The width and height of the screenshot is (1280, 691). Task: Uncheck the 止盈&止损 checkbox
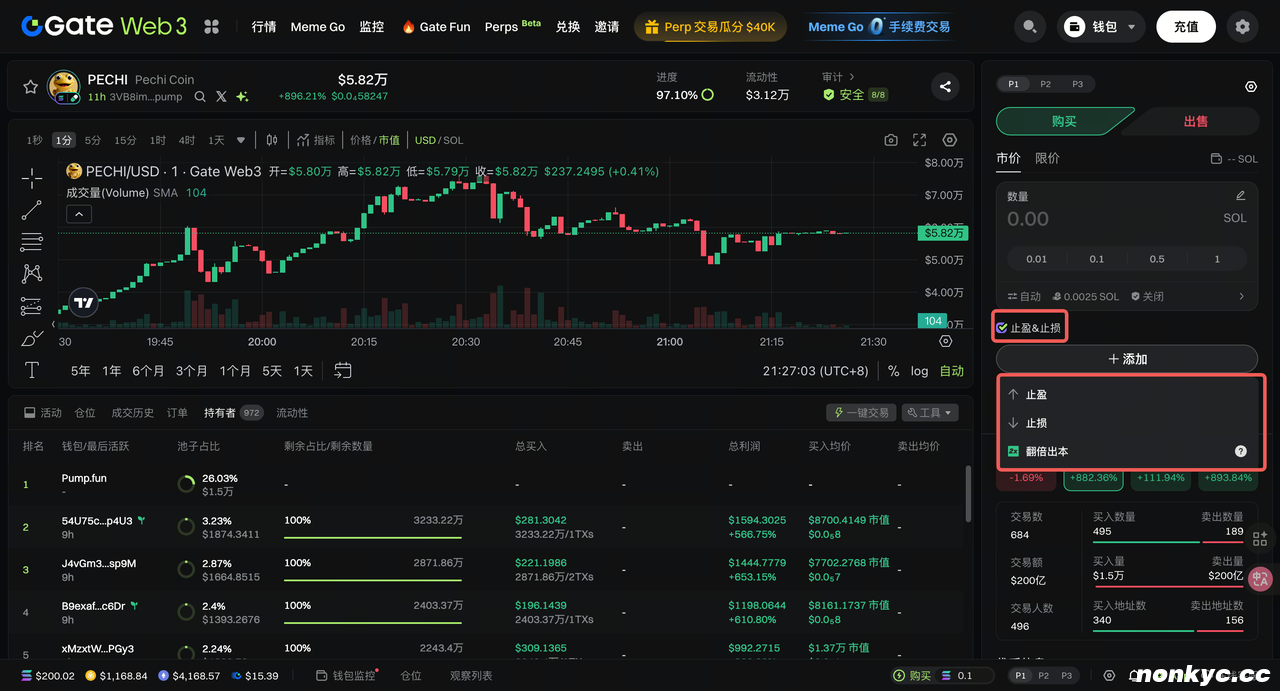click(x=1002, y=328)
